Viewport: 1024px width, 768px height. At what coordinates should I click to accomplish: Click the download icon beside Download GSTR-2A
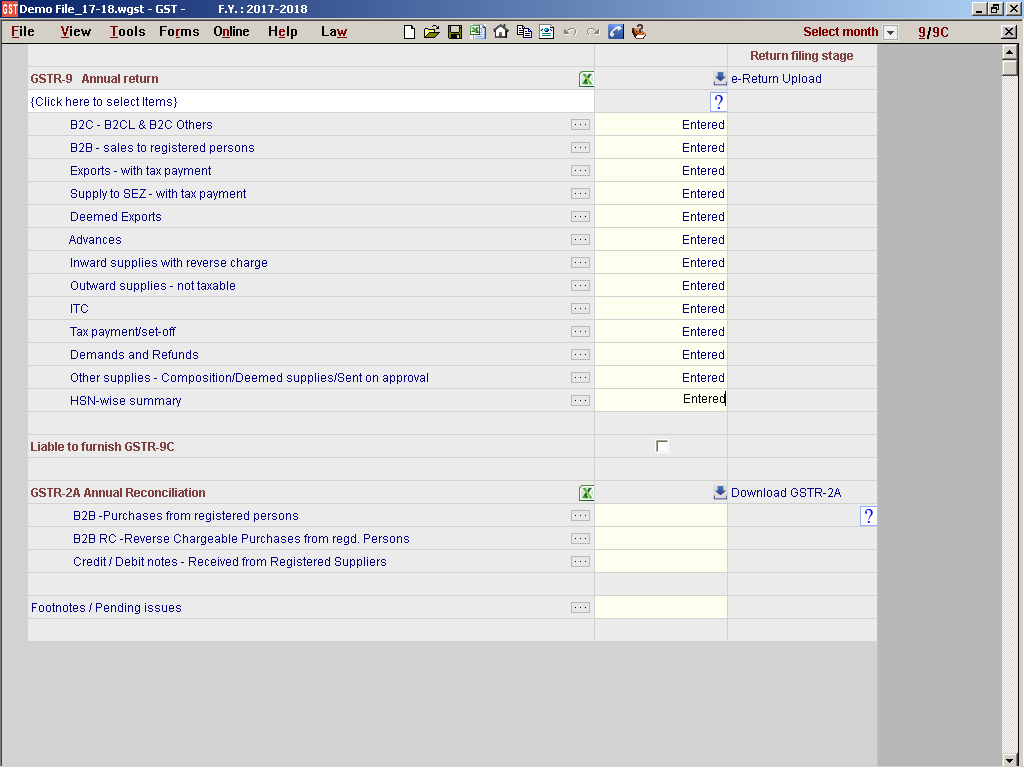(x=719, y=493)
